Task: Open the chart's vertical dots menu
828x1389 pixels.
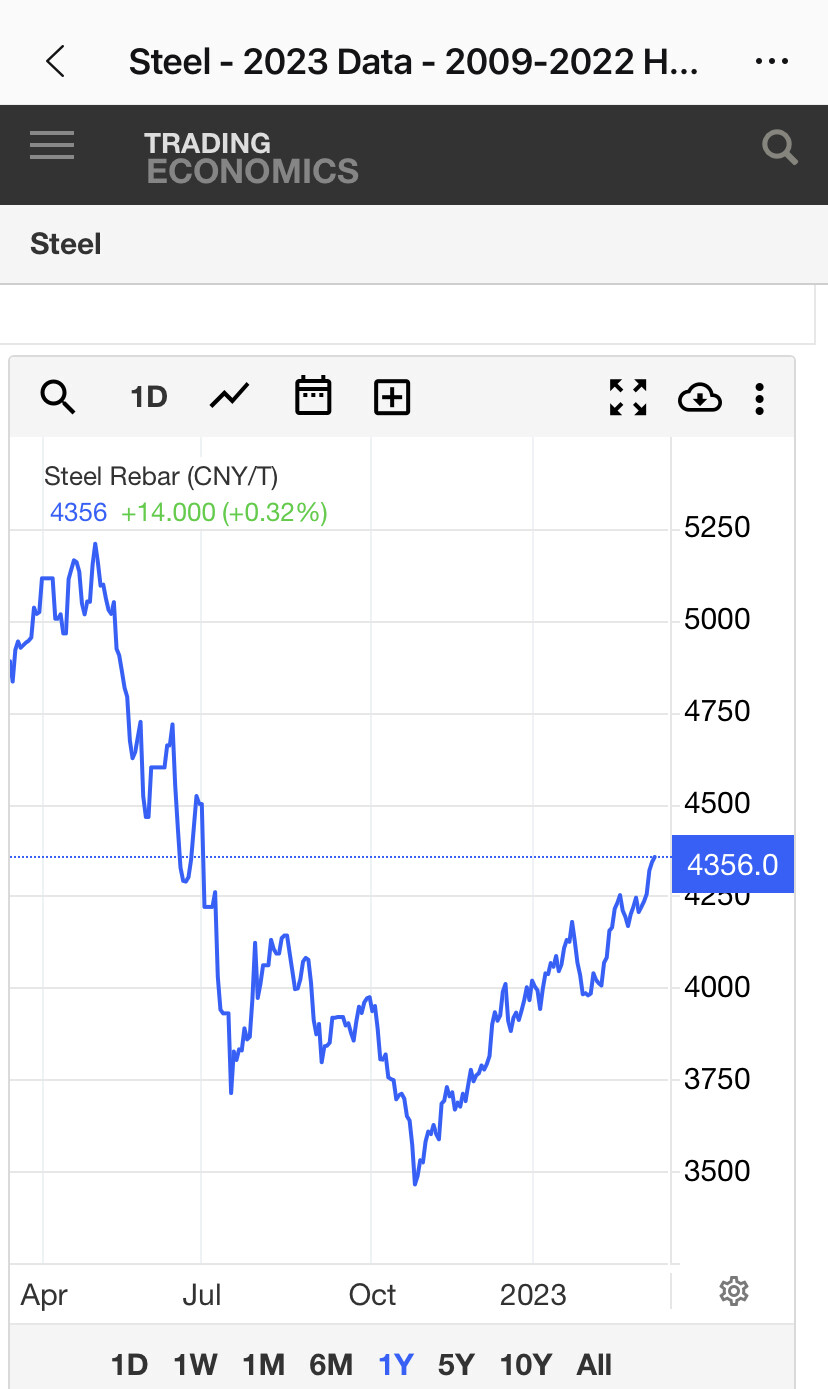Action: coord(760,398)
